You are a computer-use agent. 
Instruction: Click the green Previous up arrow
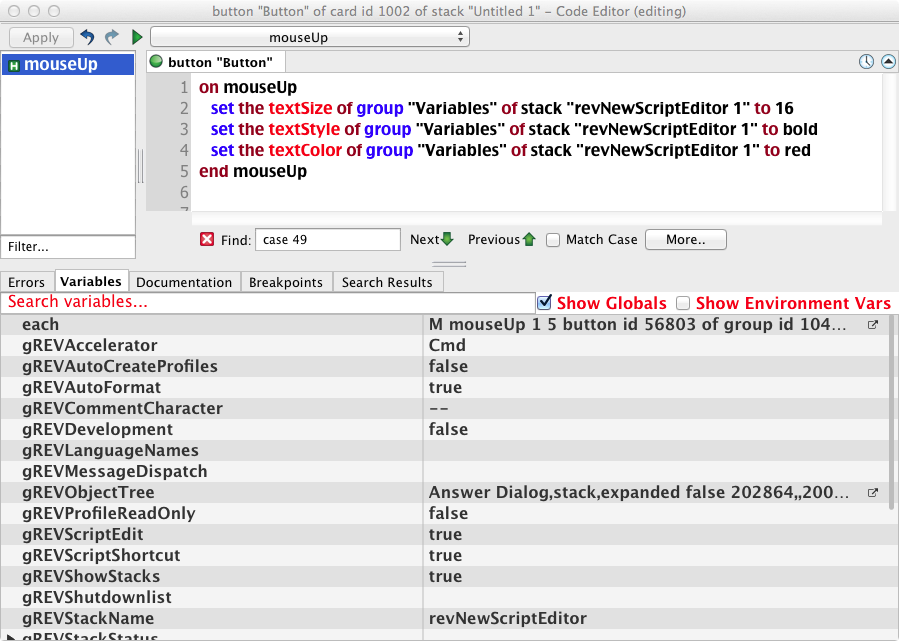pyautogui.click(x=529, y=239)
